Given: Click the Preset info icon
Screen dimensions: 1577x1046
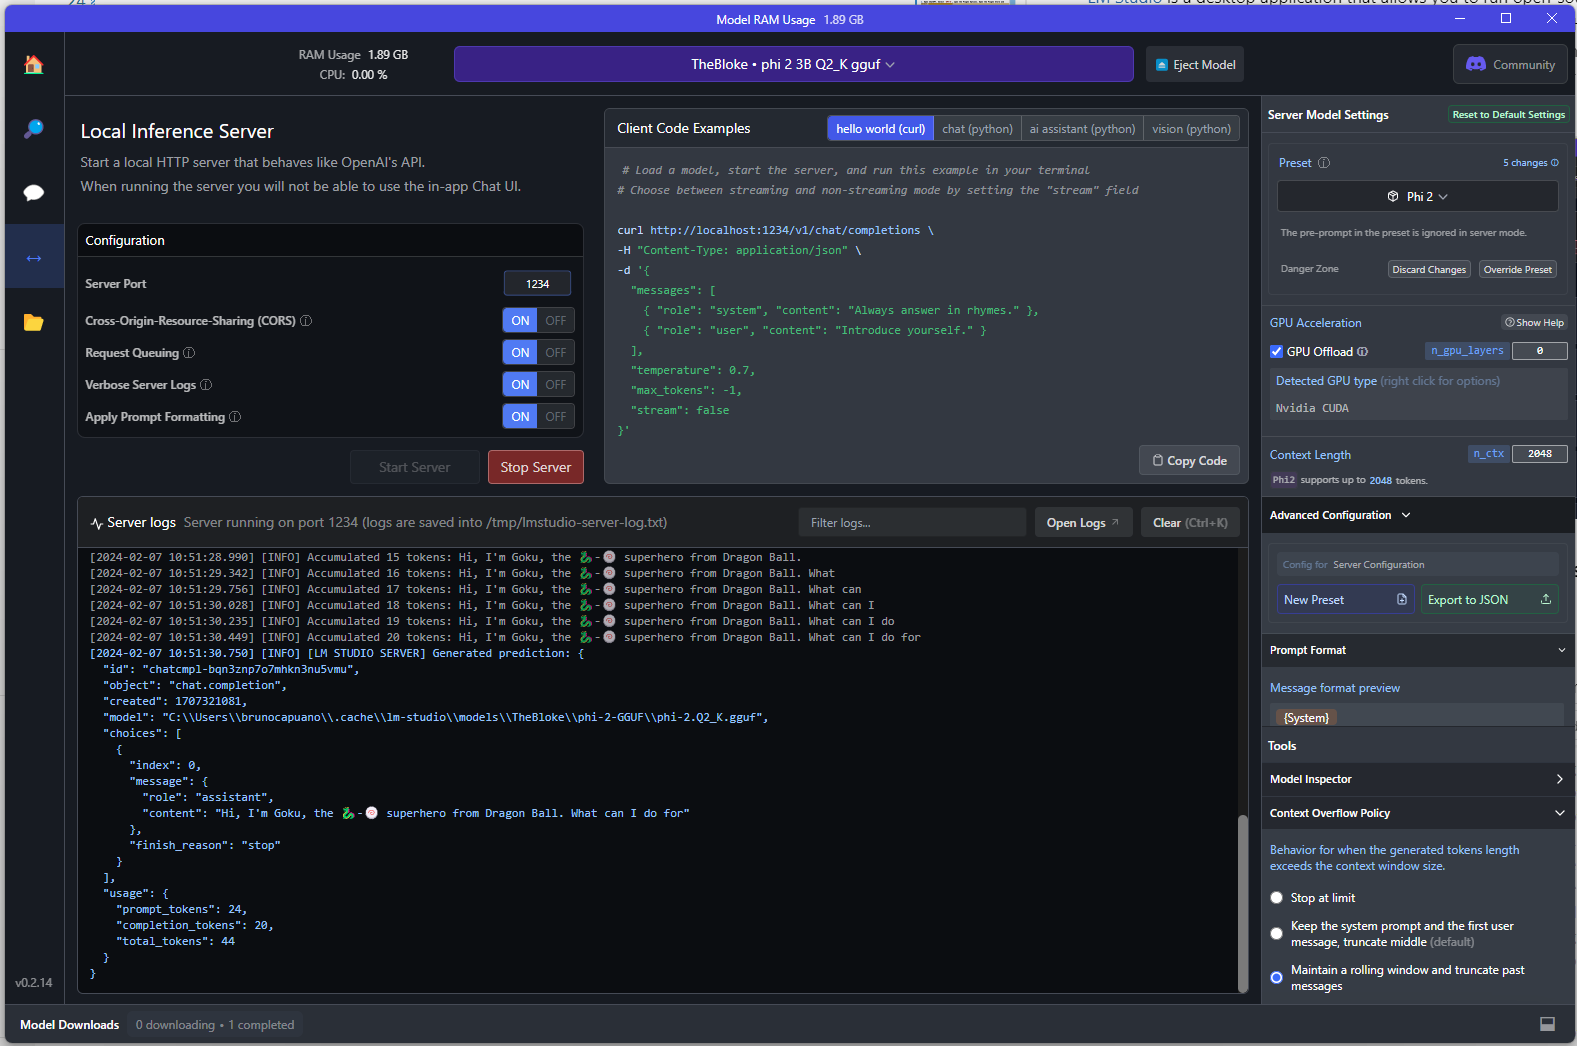Looking at the screenshot, I should pyautogui.click(x=1324, y=163).
